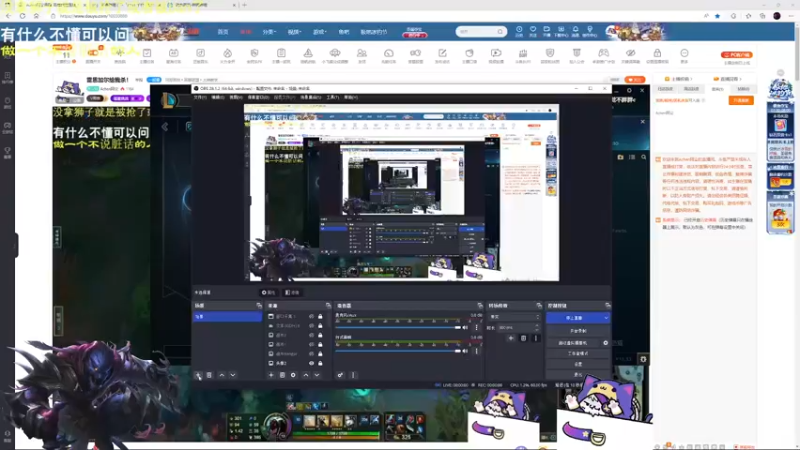Screen dimensions: 800x450
Task: Mute the second audio mixer track
Action: click(465, 351)
